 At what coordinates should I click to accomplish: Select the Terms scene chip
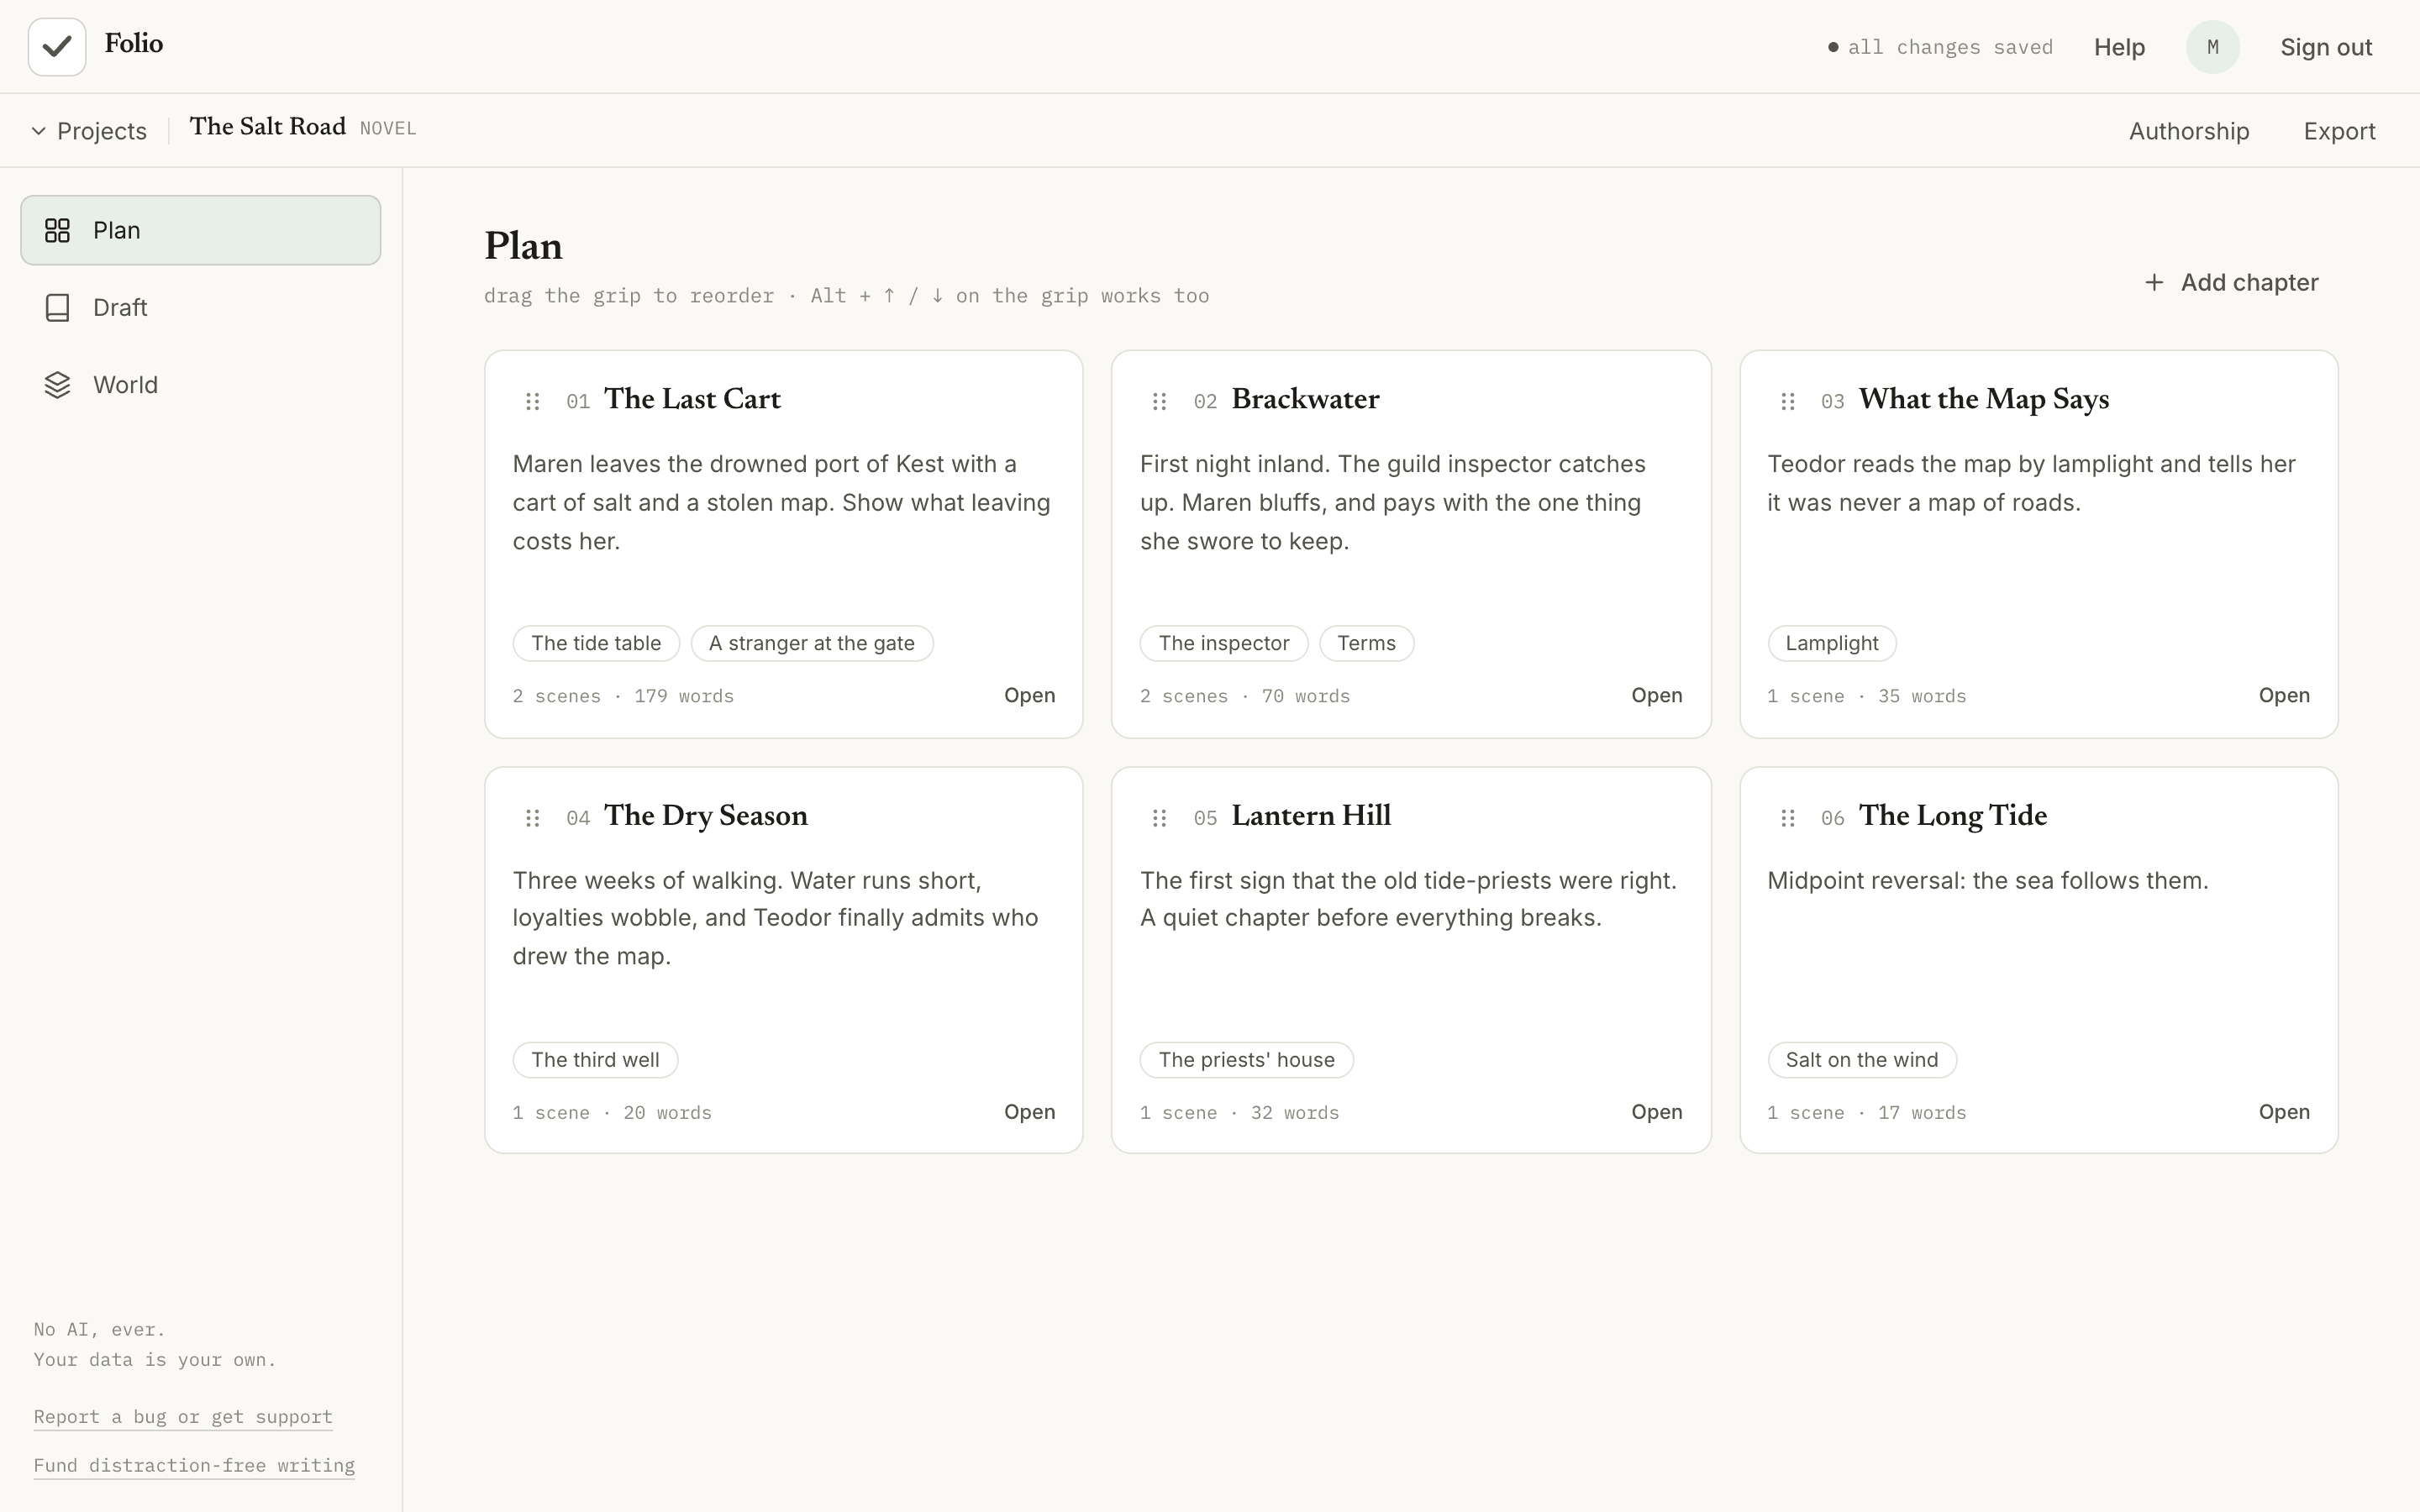tap(1366, 643)
